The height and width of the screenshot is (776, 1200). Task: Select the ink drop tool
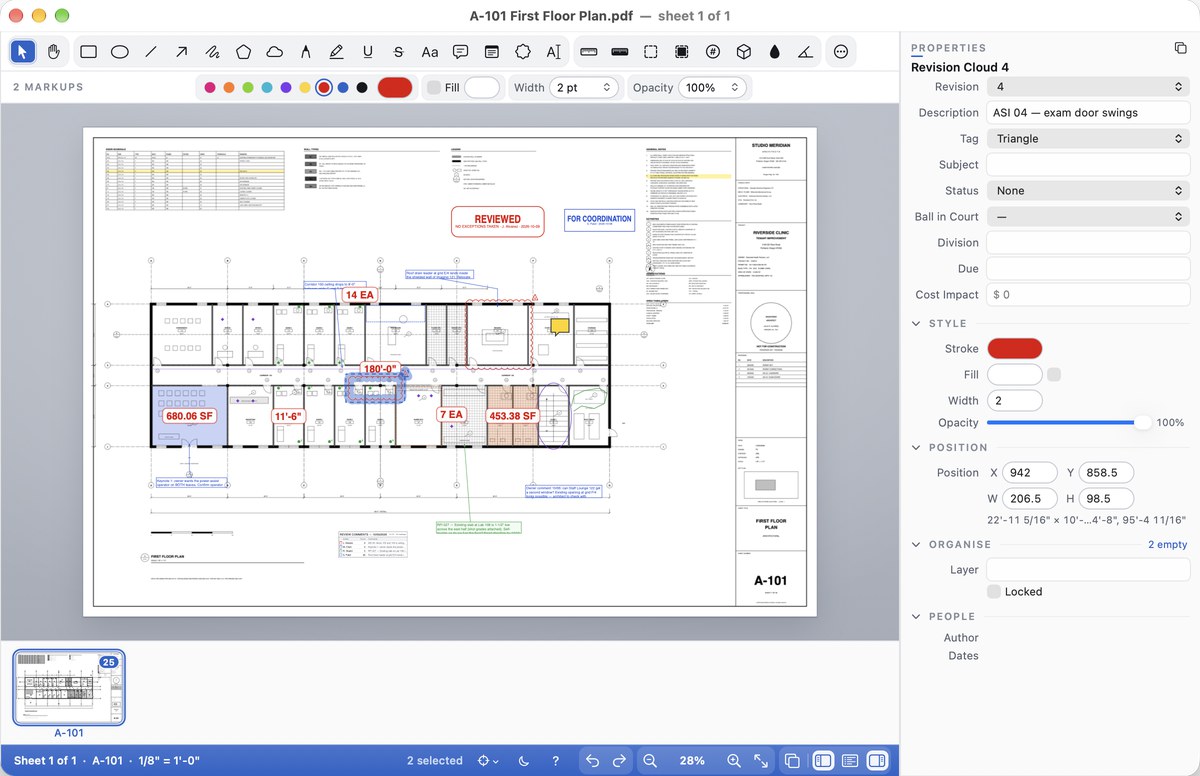coord(774,52)
